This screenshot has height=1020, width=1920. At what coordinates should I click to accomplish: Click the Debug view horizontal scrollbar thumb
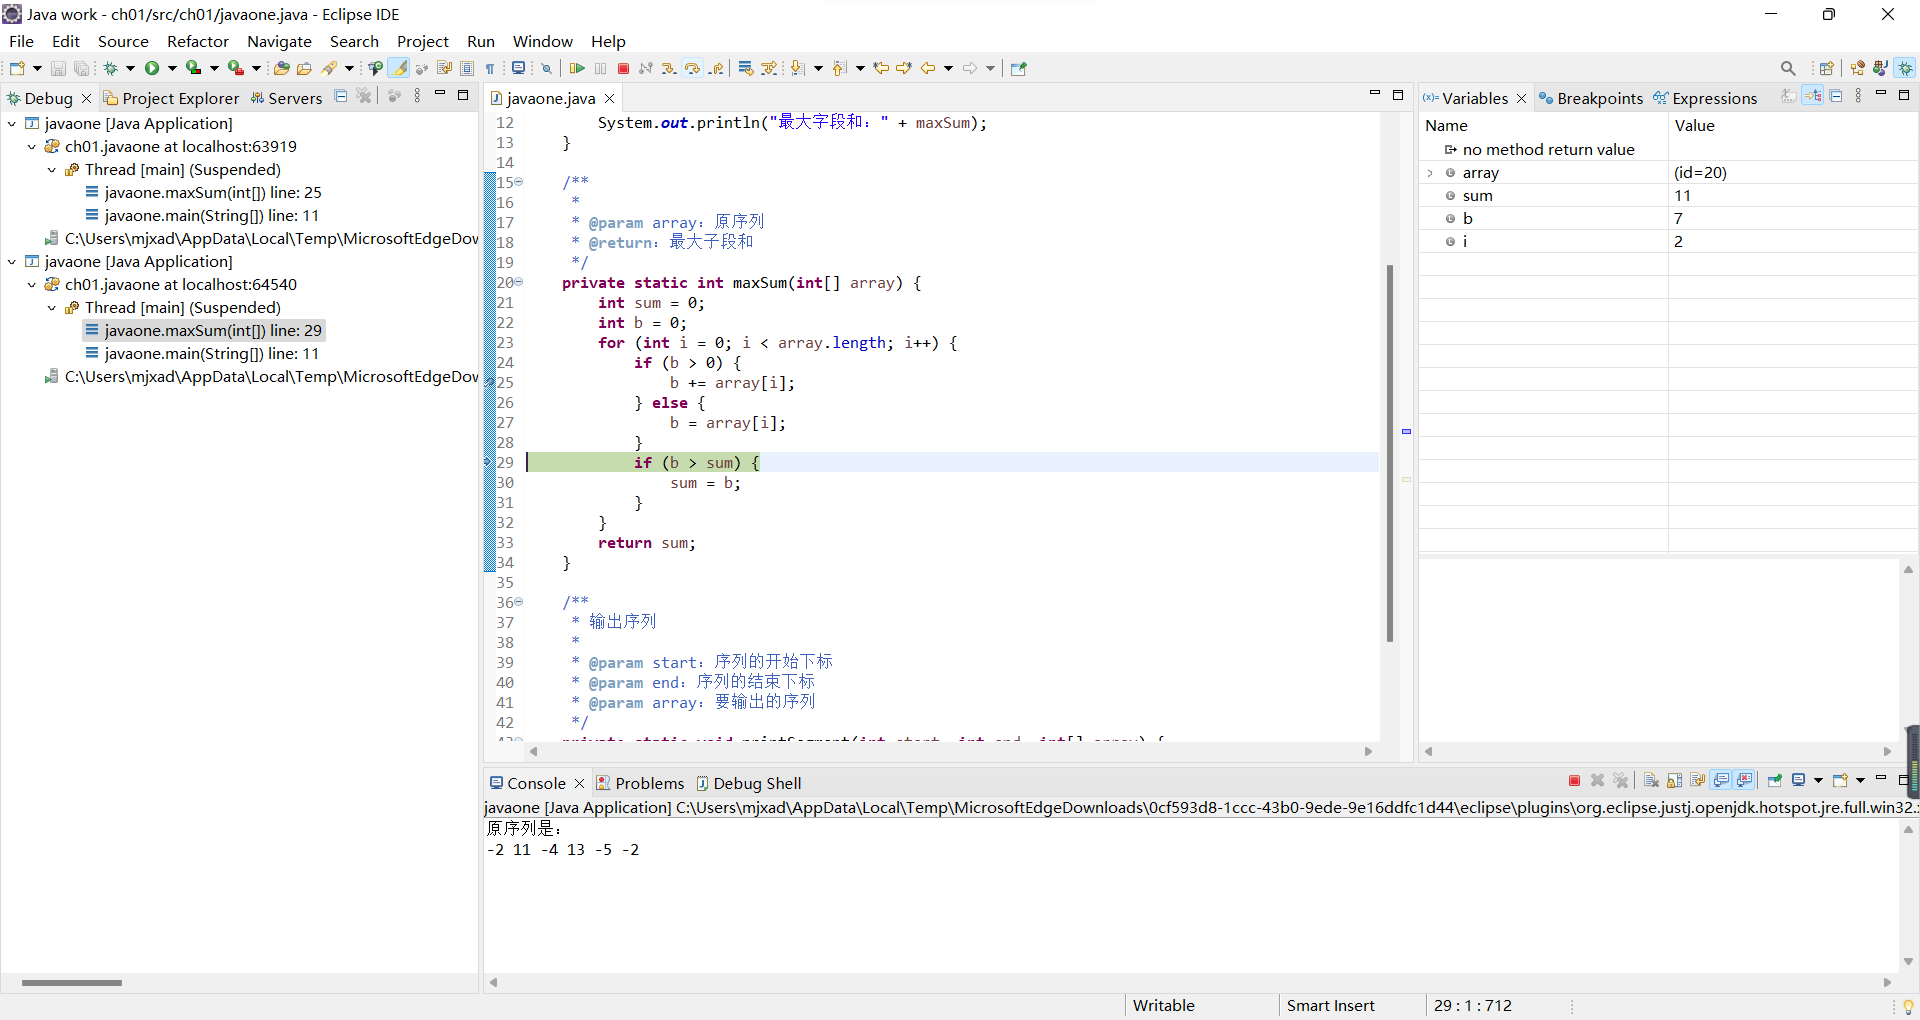[72, 982]
